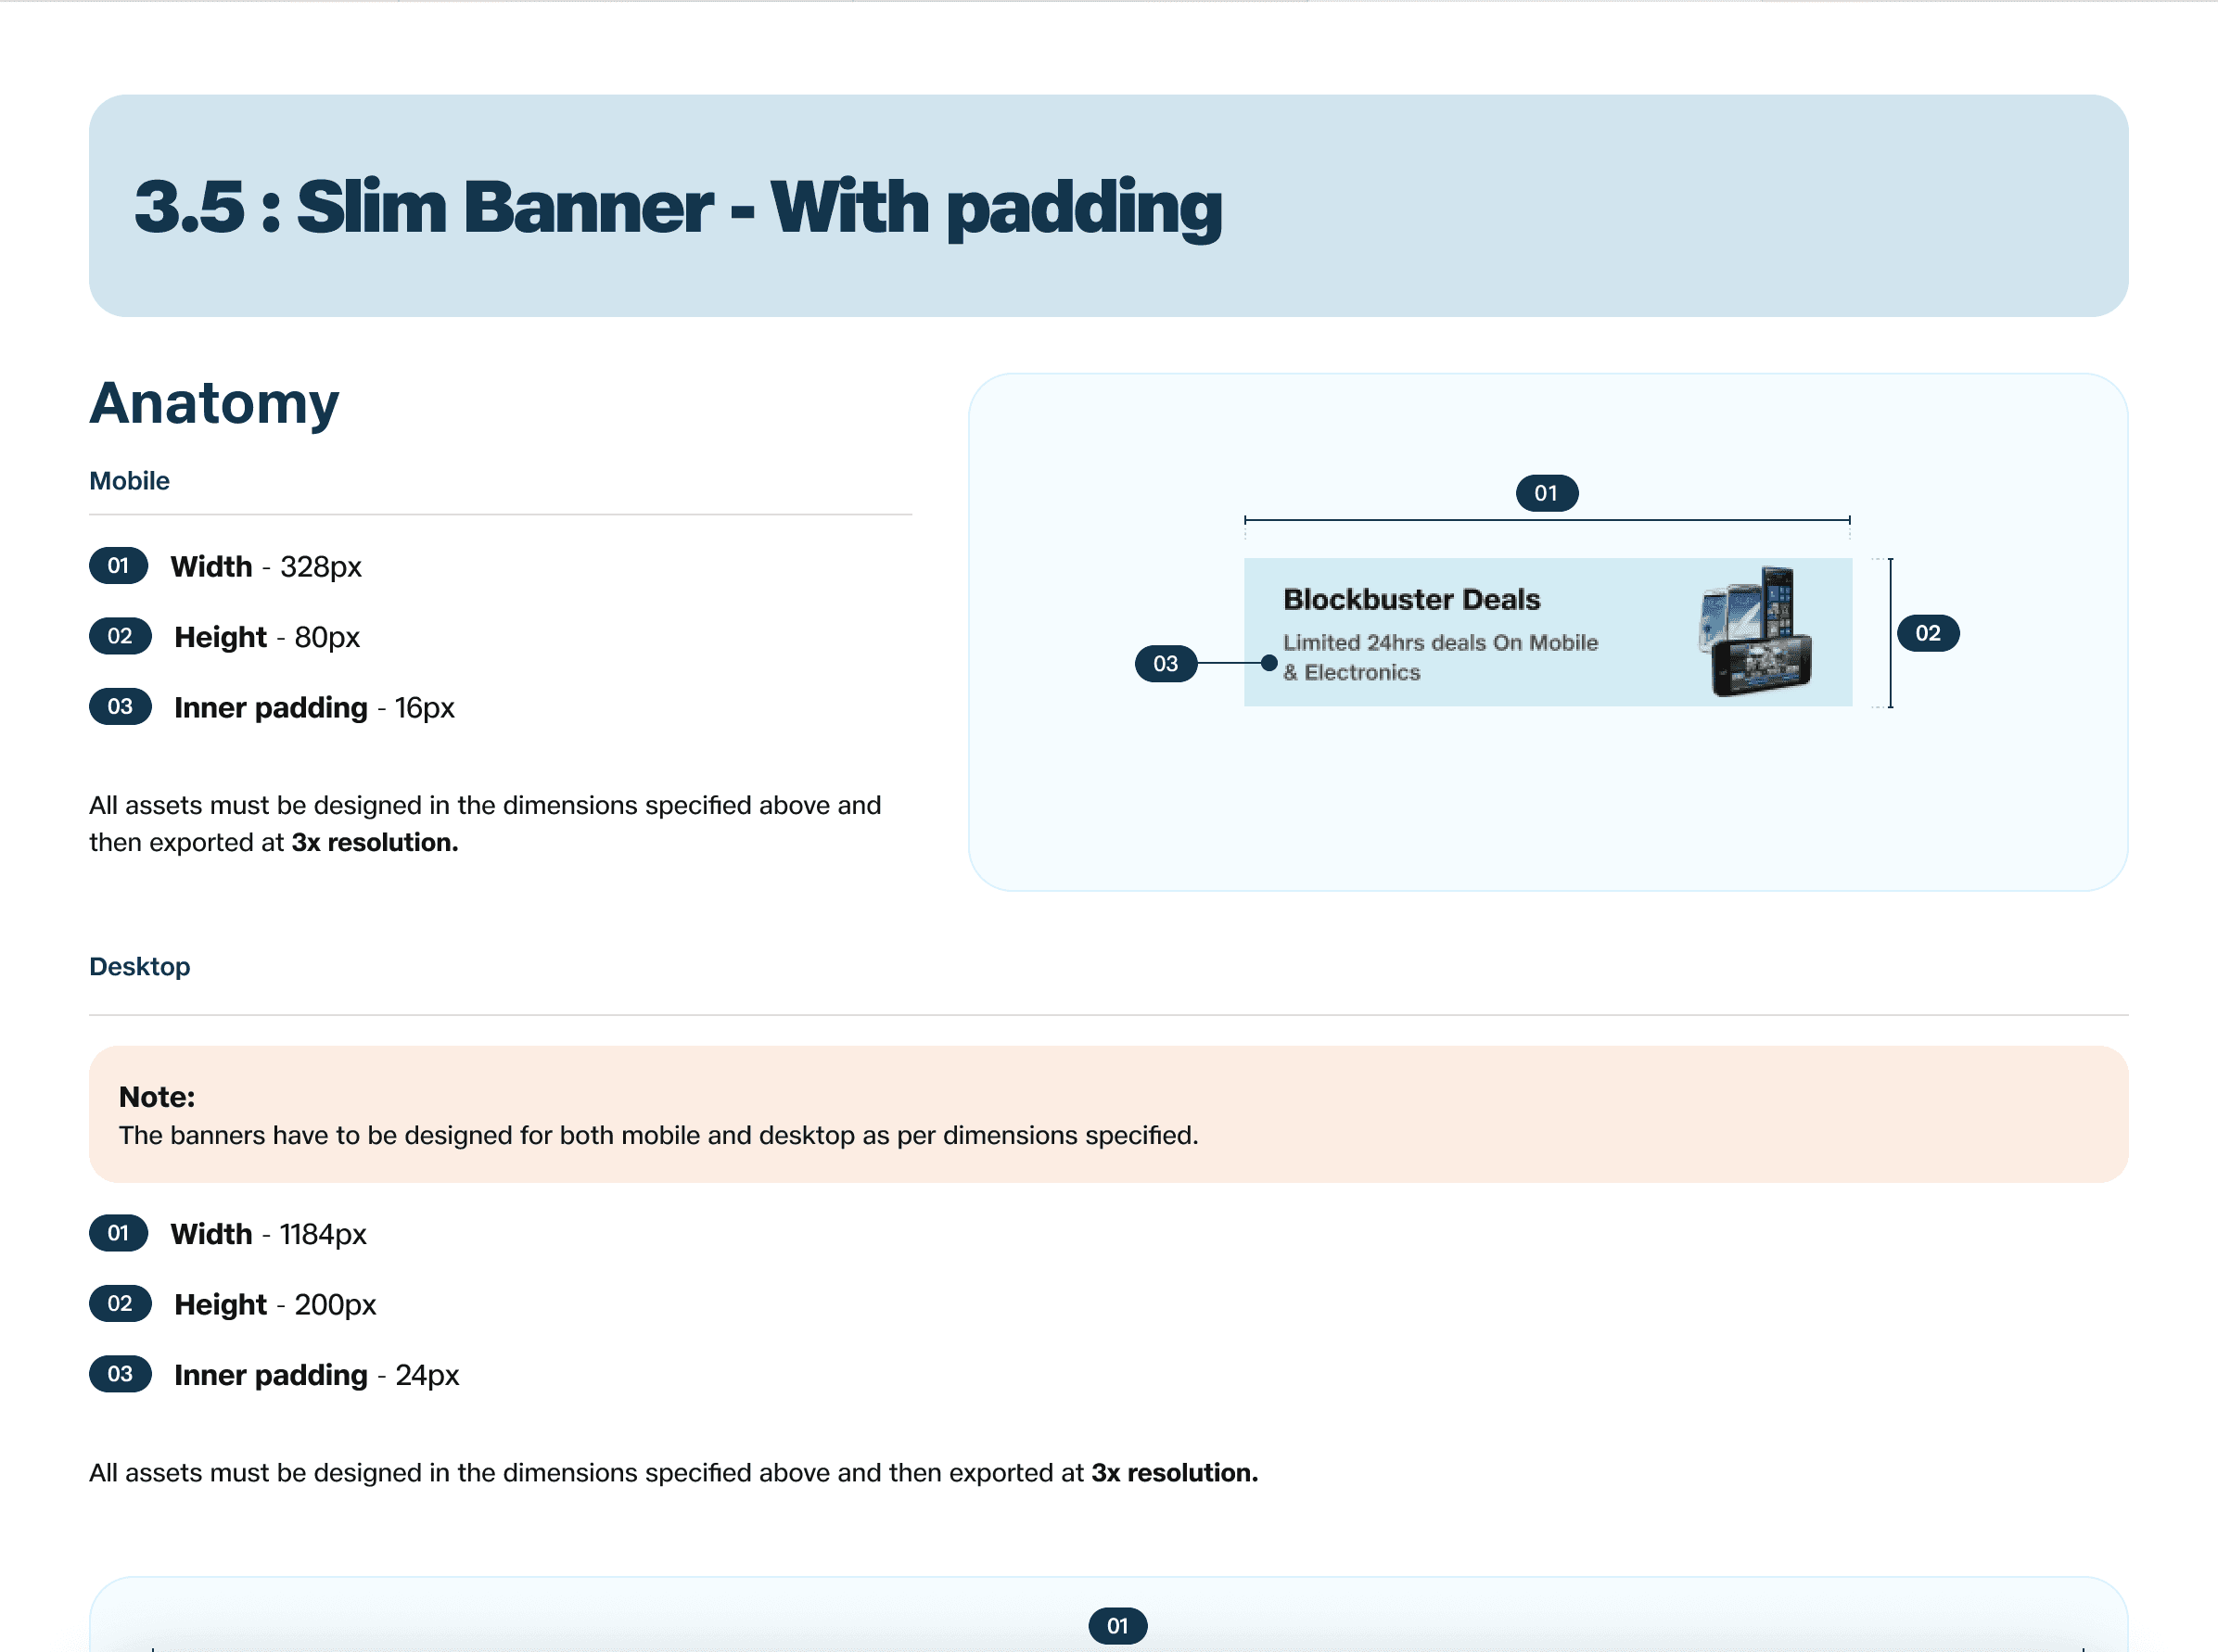Click the 02 badge beside banner height line
This screenshot has height=1652, width=2218.
point(1927,633)
